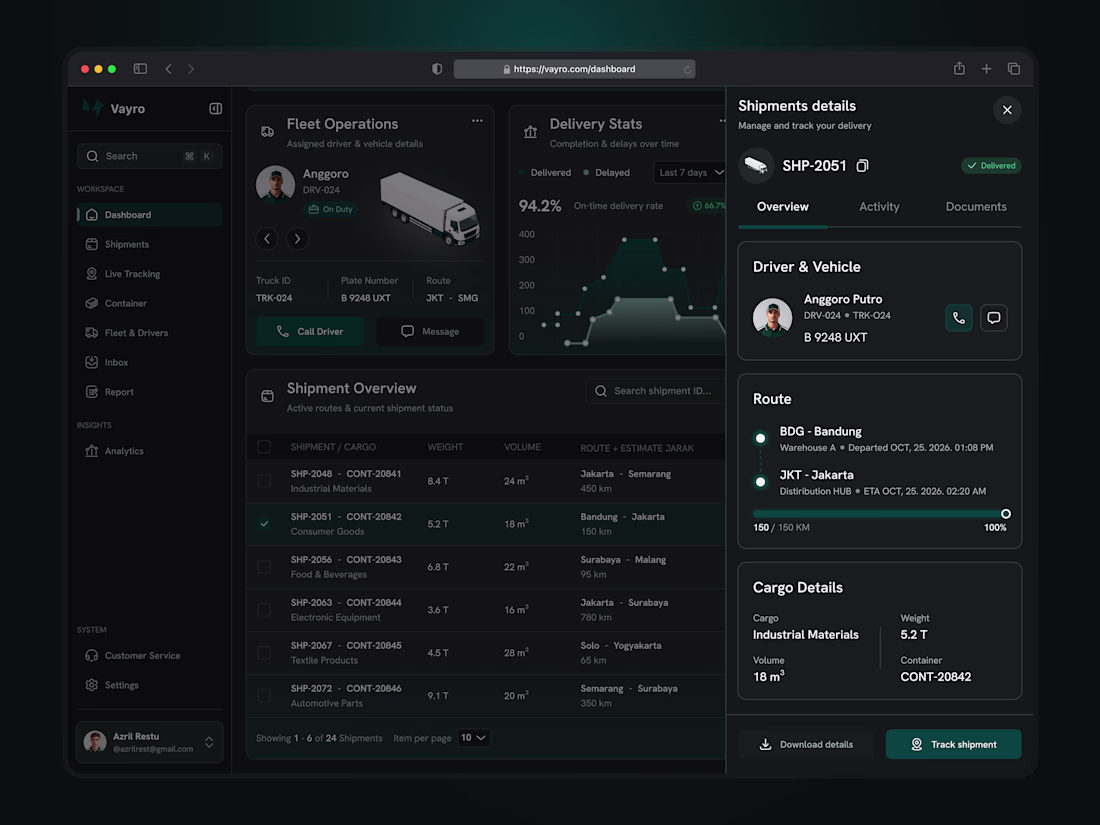Screen dimensions: 1100x825
Task: Collapse the Vayro sidebar
Action: coord(215,109)
